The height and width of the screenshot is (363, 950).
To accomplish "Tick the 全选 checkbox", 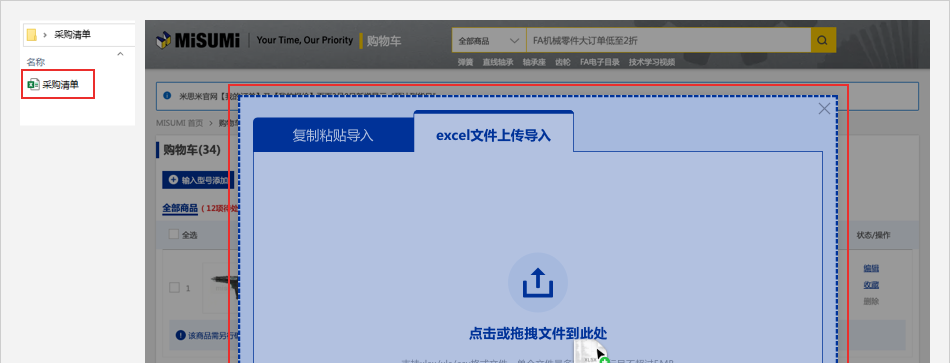I will 174,235.
